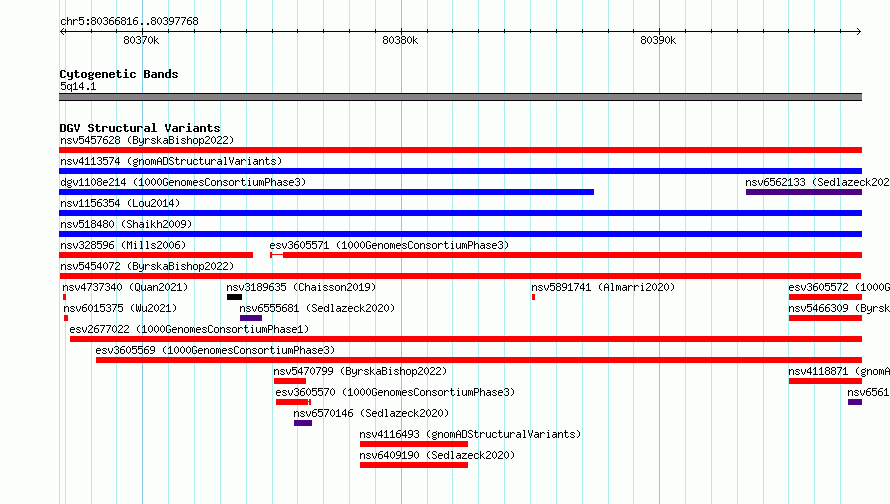Click the nsv5454072 (ByrskaBishop2022) label

pyautogui.click(x=147, y=266)
